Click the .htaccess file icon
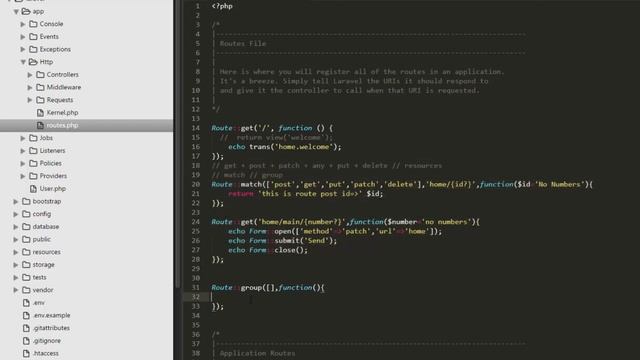This screenshot has height=360, width=640. pyautogui.click(x=27, y=353)
